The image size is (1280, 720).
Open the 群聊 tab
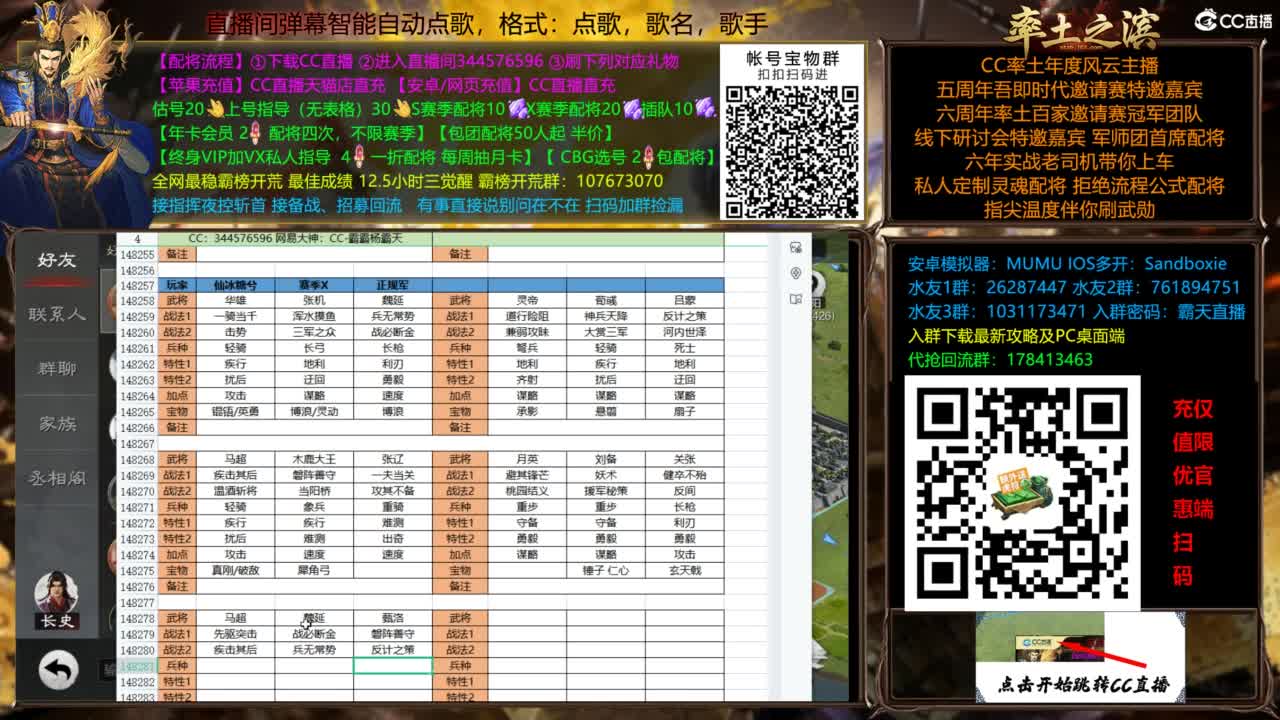(58, 370)
